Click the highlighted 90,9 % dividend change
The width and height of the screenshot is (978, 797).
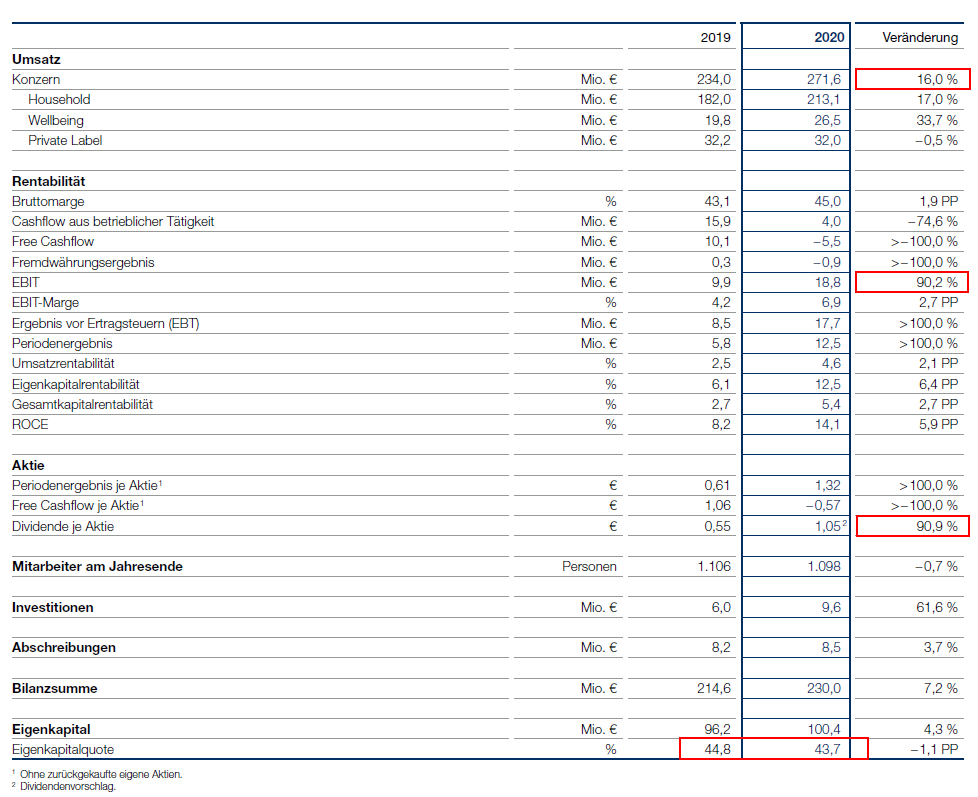point(938,527)
